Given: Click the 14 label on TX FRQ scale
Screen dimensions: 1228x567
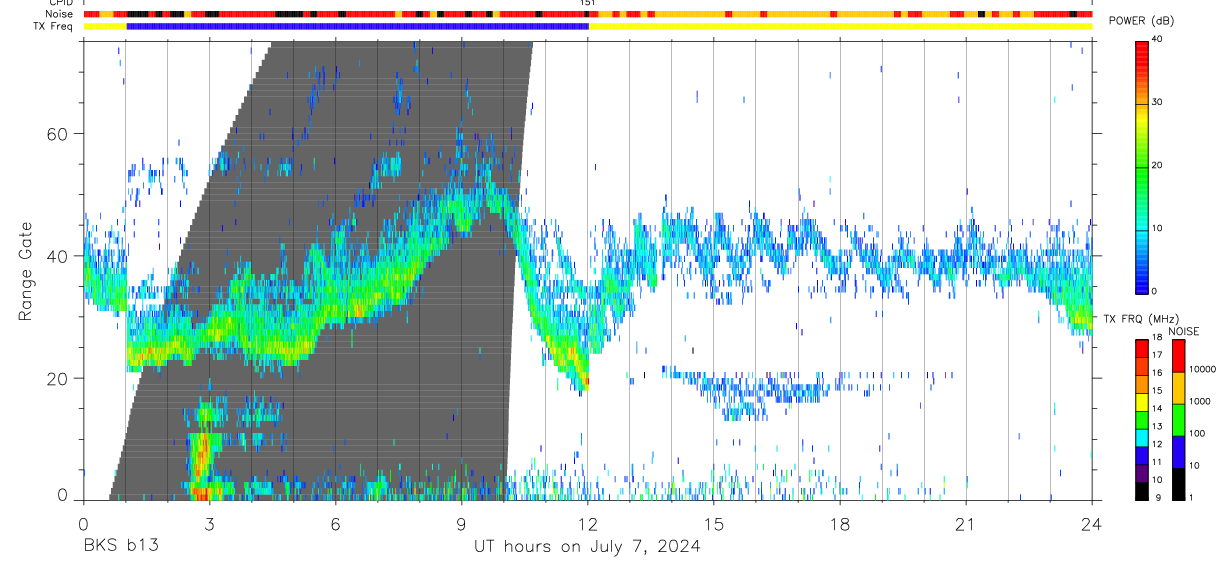Looking at the screenshot, I should pyautogui.click(x=1158, y=409).
